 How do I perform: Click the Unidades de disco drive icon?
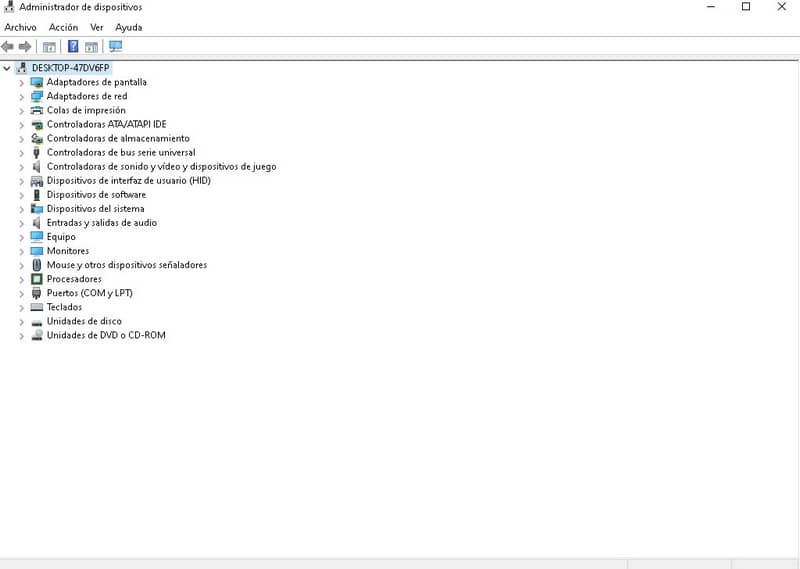pyautogui.click(x=37, y=323)
